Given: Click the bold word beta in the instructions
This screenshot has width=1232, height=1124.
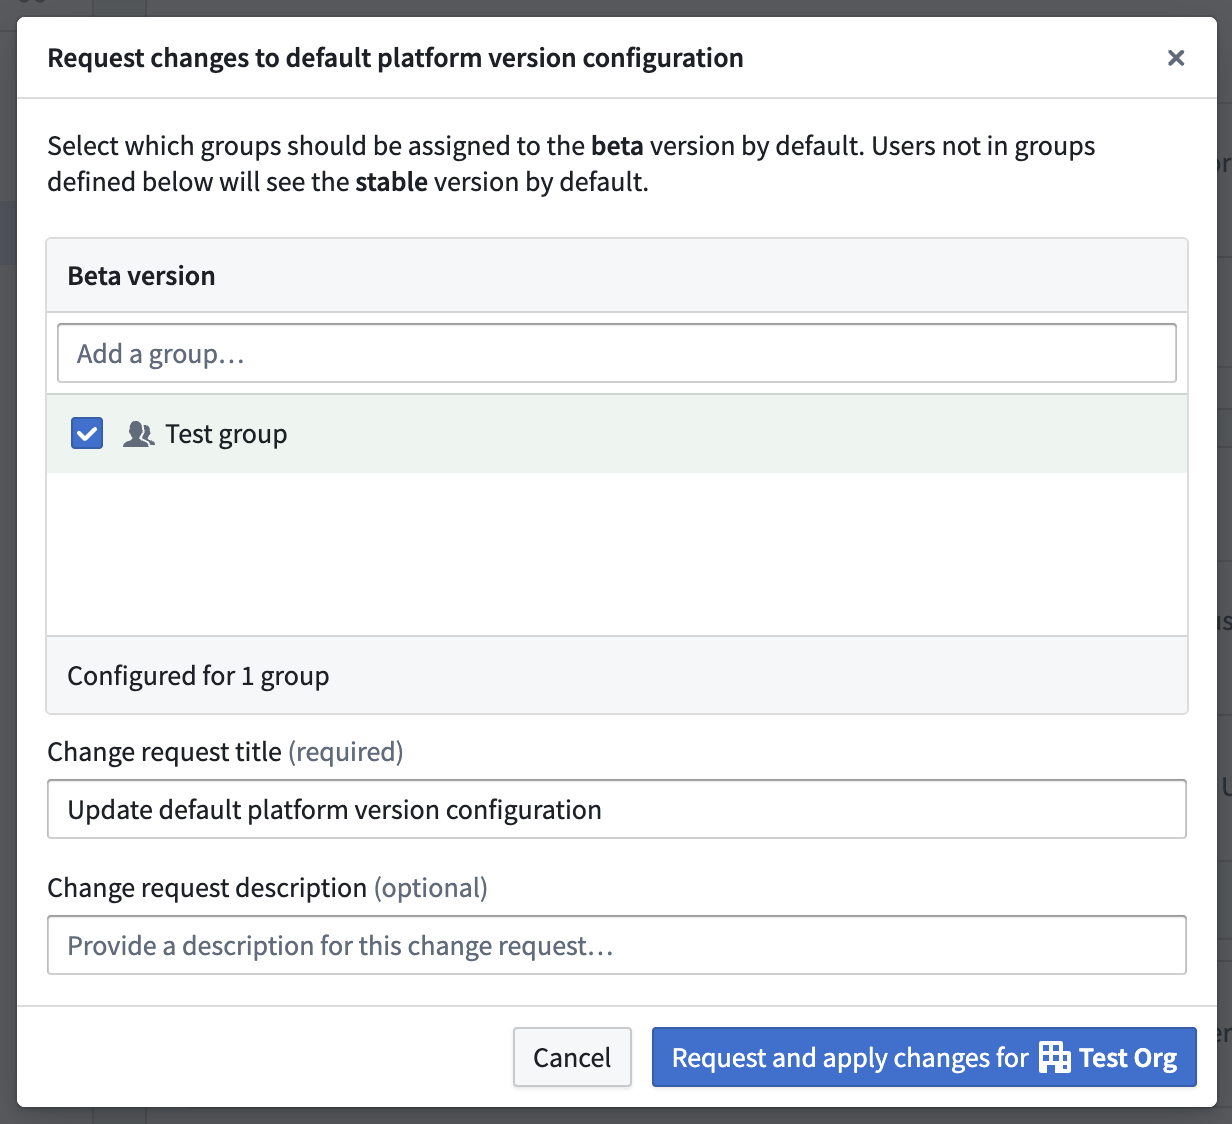Looking at the screenshot, I should pyautogui.click(x=617, y=146).
